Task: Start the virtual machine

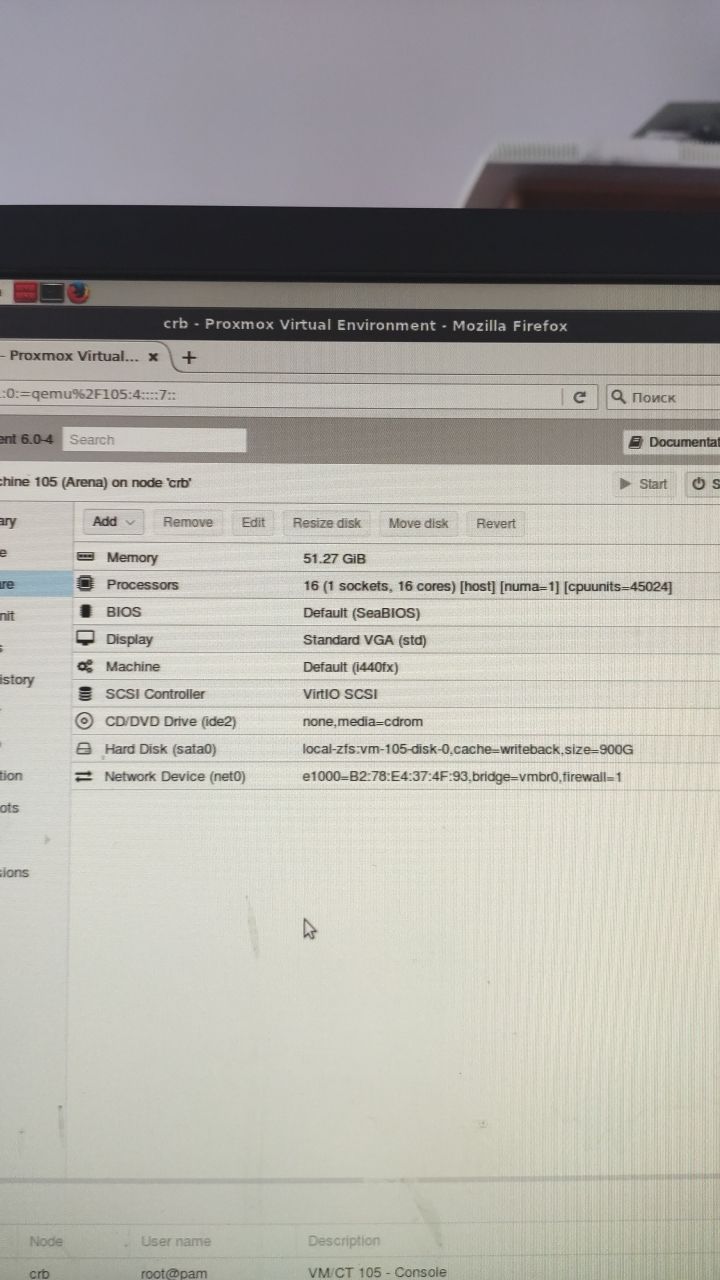Action: click(644, 484)
